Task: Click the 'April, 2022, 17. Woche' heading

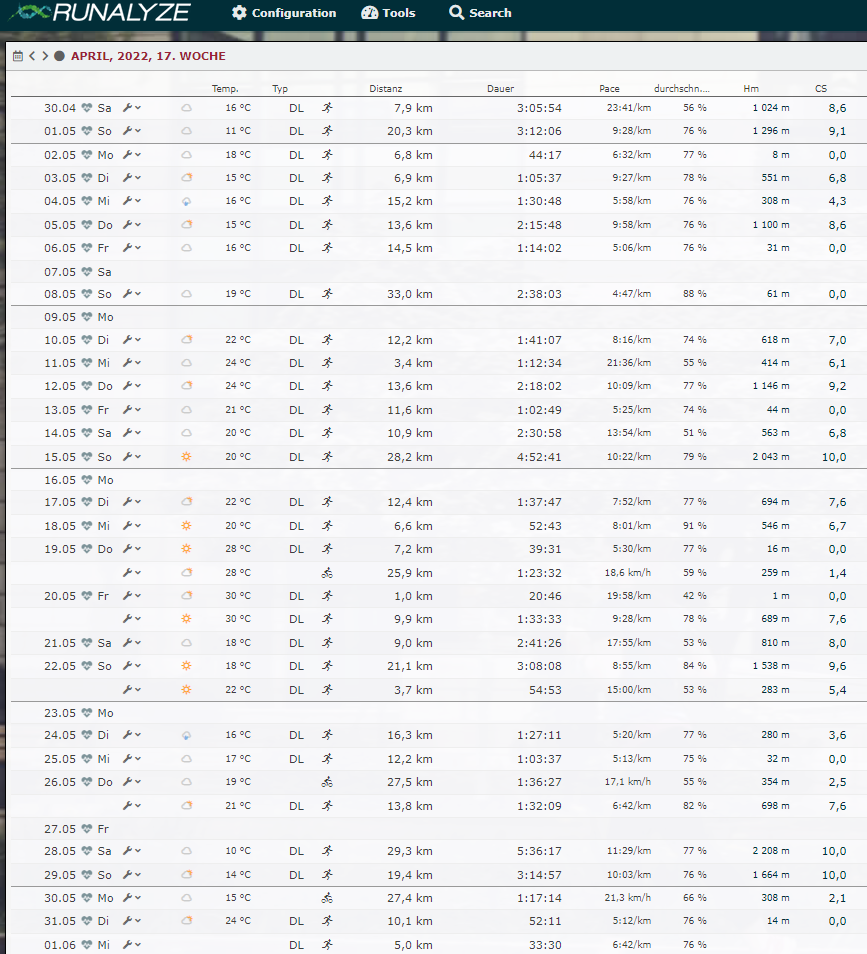Action: 148,56
